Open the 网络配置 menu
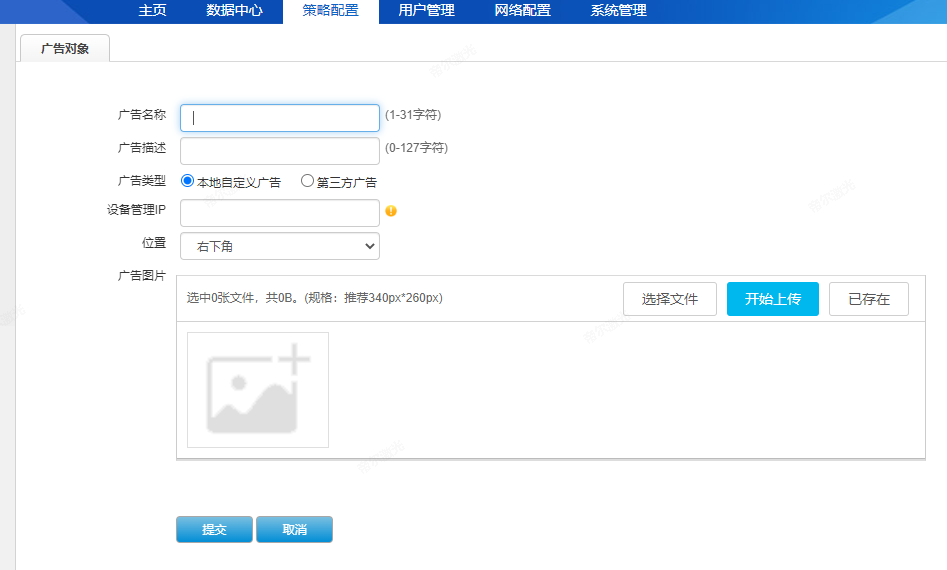Screen dimensions: 947x570 pyautogui.click(x=522, y=11)
